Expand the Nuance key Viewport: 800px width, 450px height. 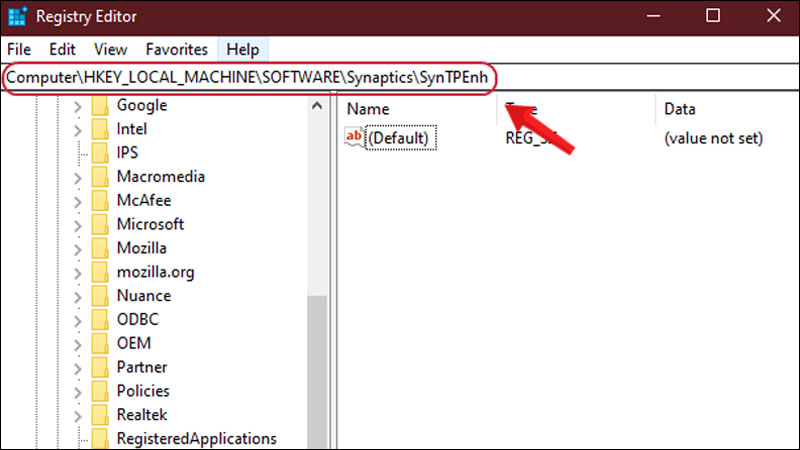tap(78, 297)
